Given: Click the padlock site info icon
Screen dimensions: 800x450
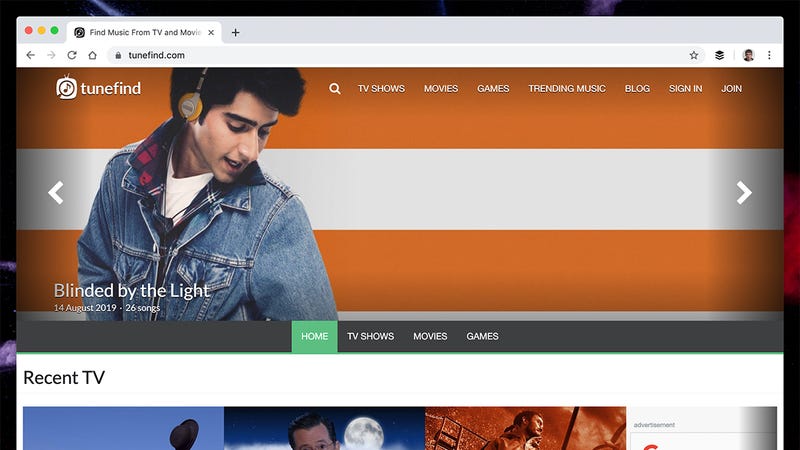Looking at the screenshot, I should tap(118, 55).
